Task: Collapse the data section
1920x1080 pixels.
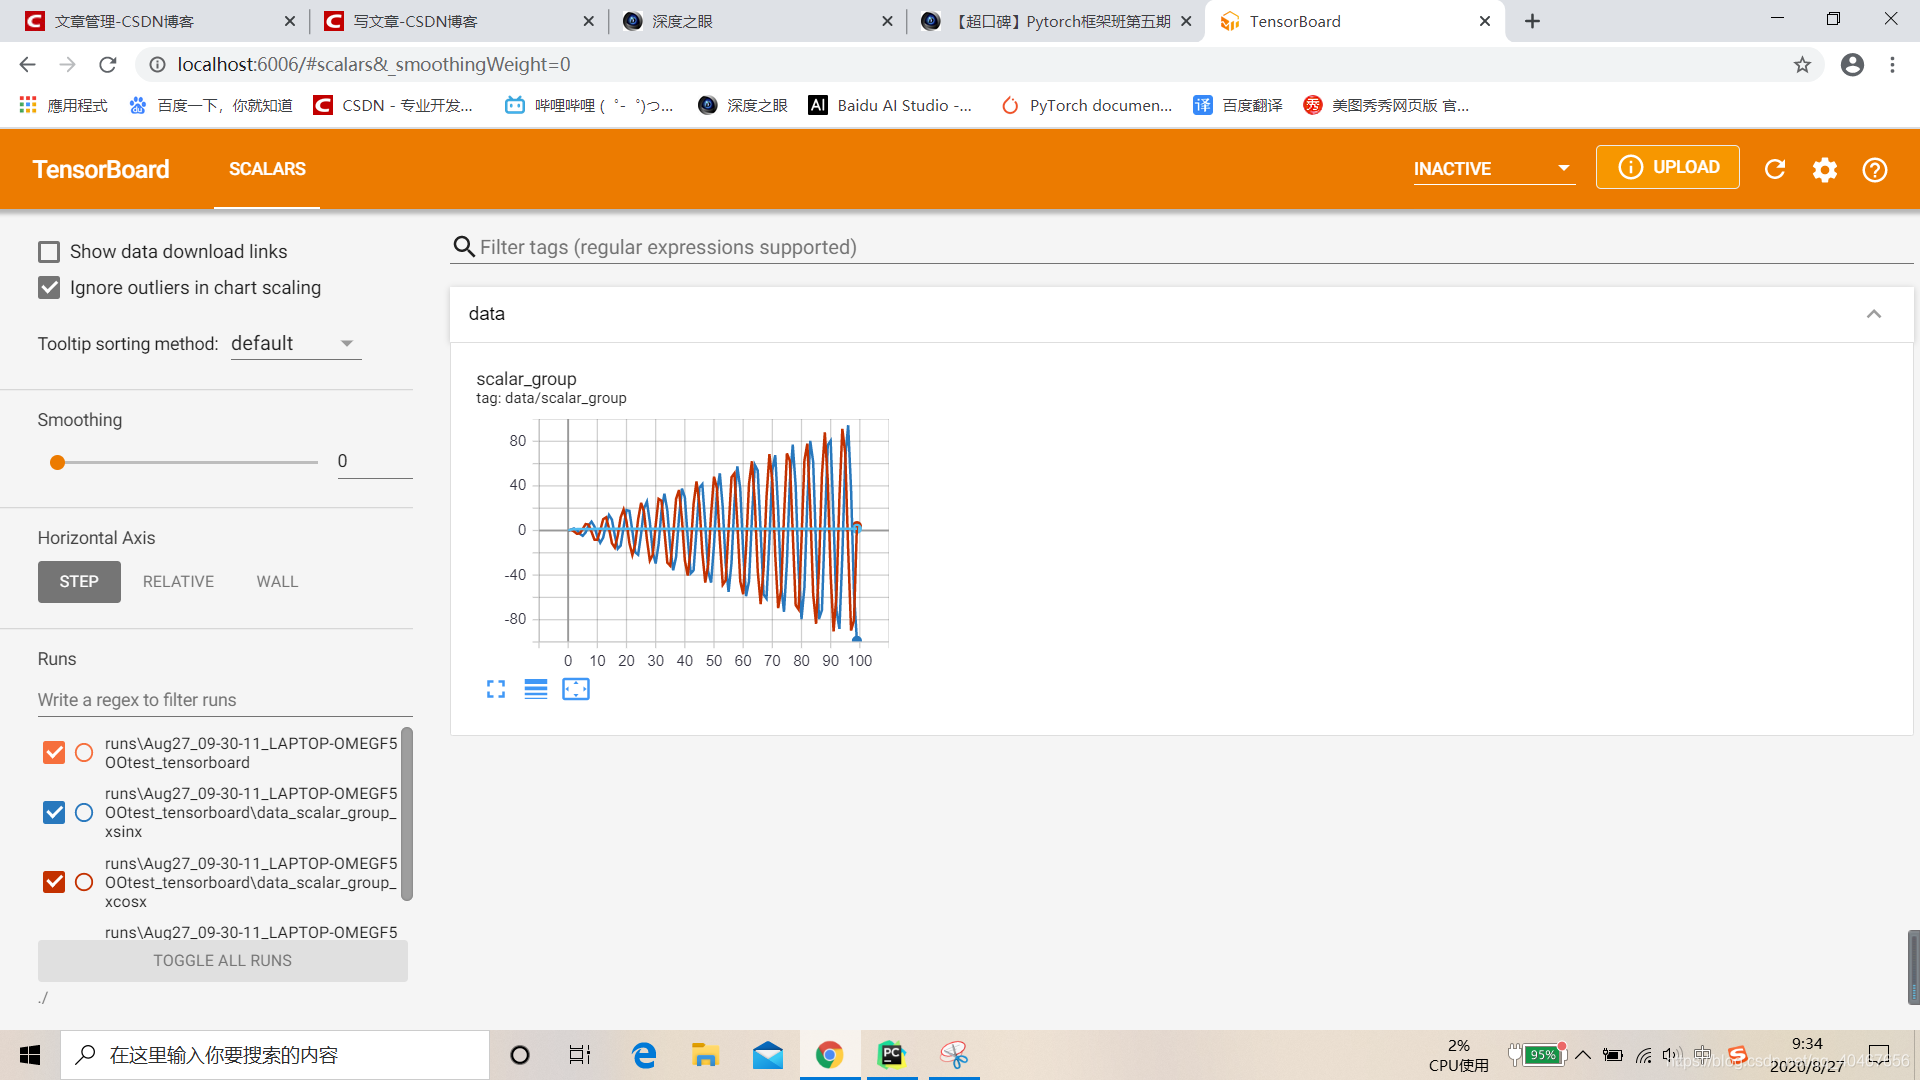Action: [x=1873, y=314]
